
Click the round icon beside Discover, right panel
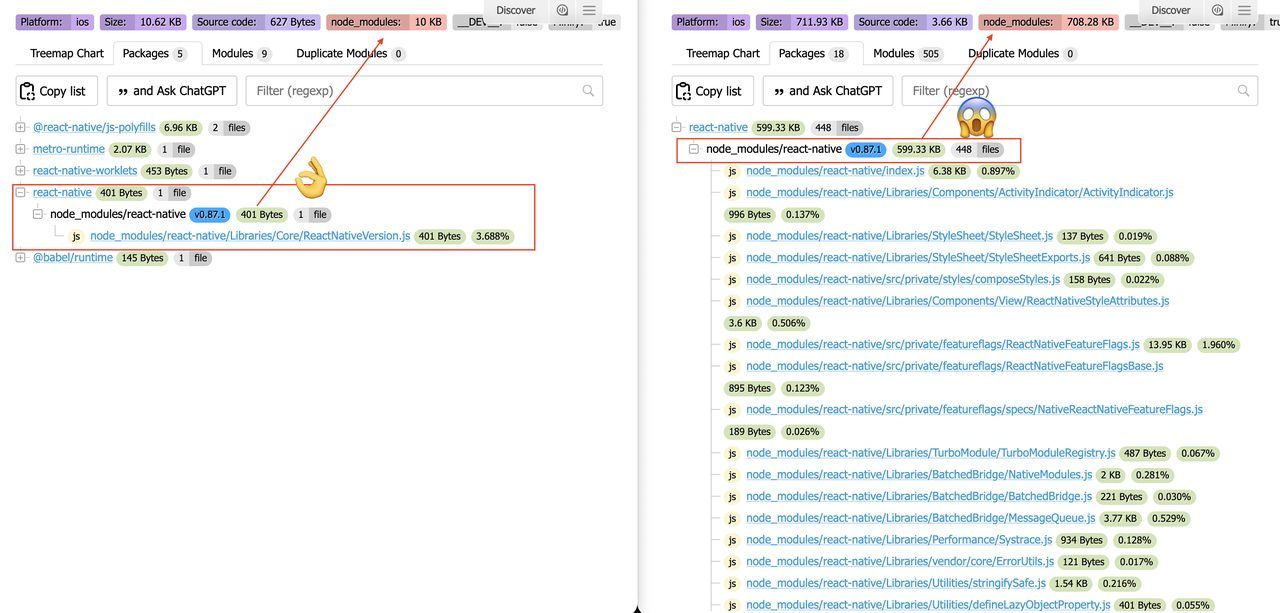click(x=1217, y=10)
